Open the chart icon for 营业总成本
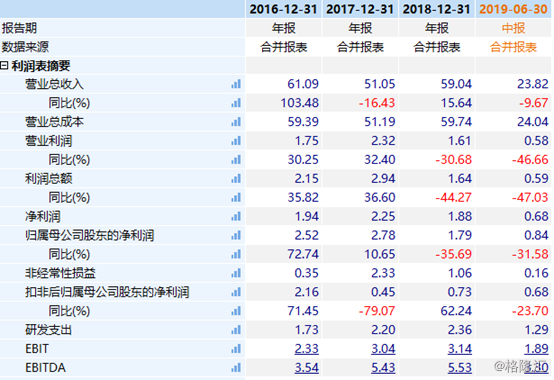554x380 pixels. pos(236,122)
